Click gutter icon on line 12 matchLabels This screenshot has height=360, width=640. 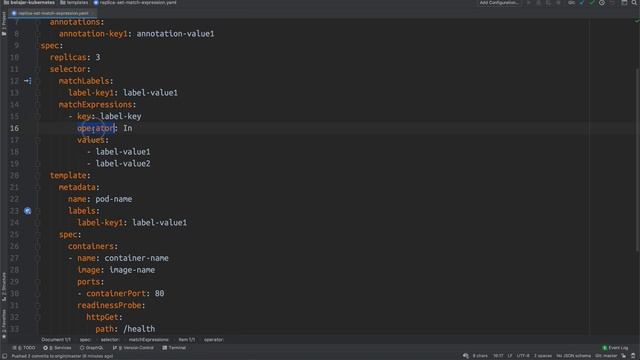[27, 81]
